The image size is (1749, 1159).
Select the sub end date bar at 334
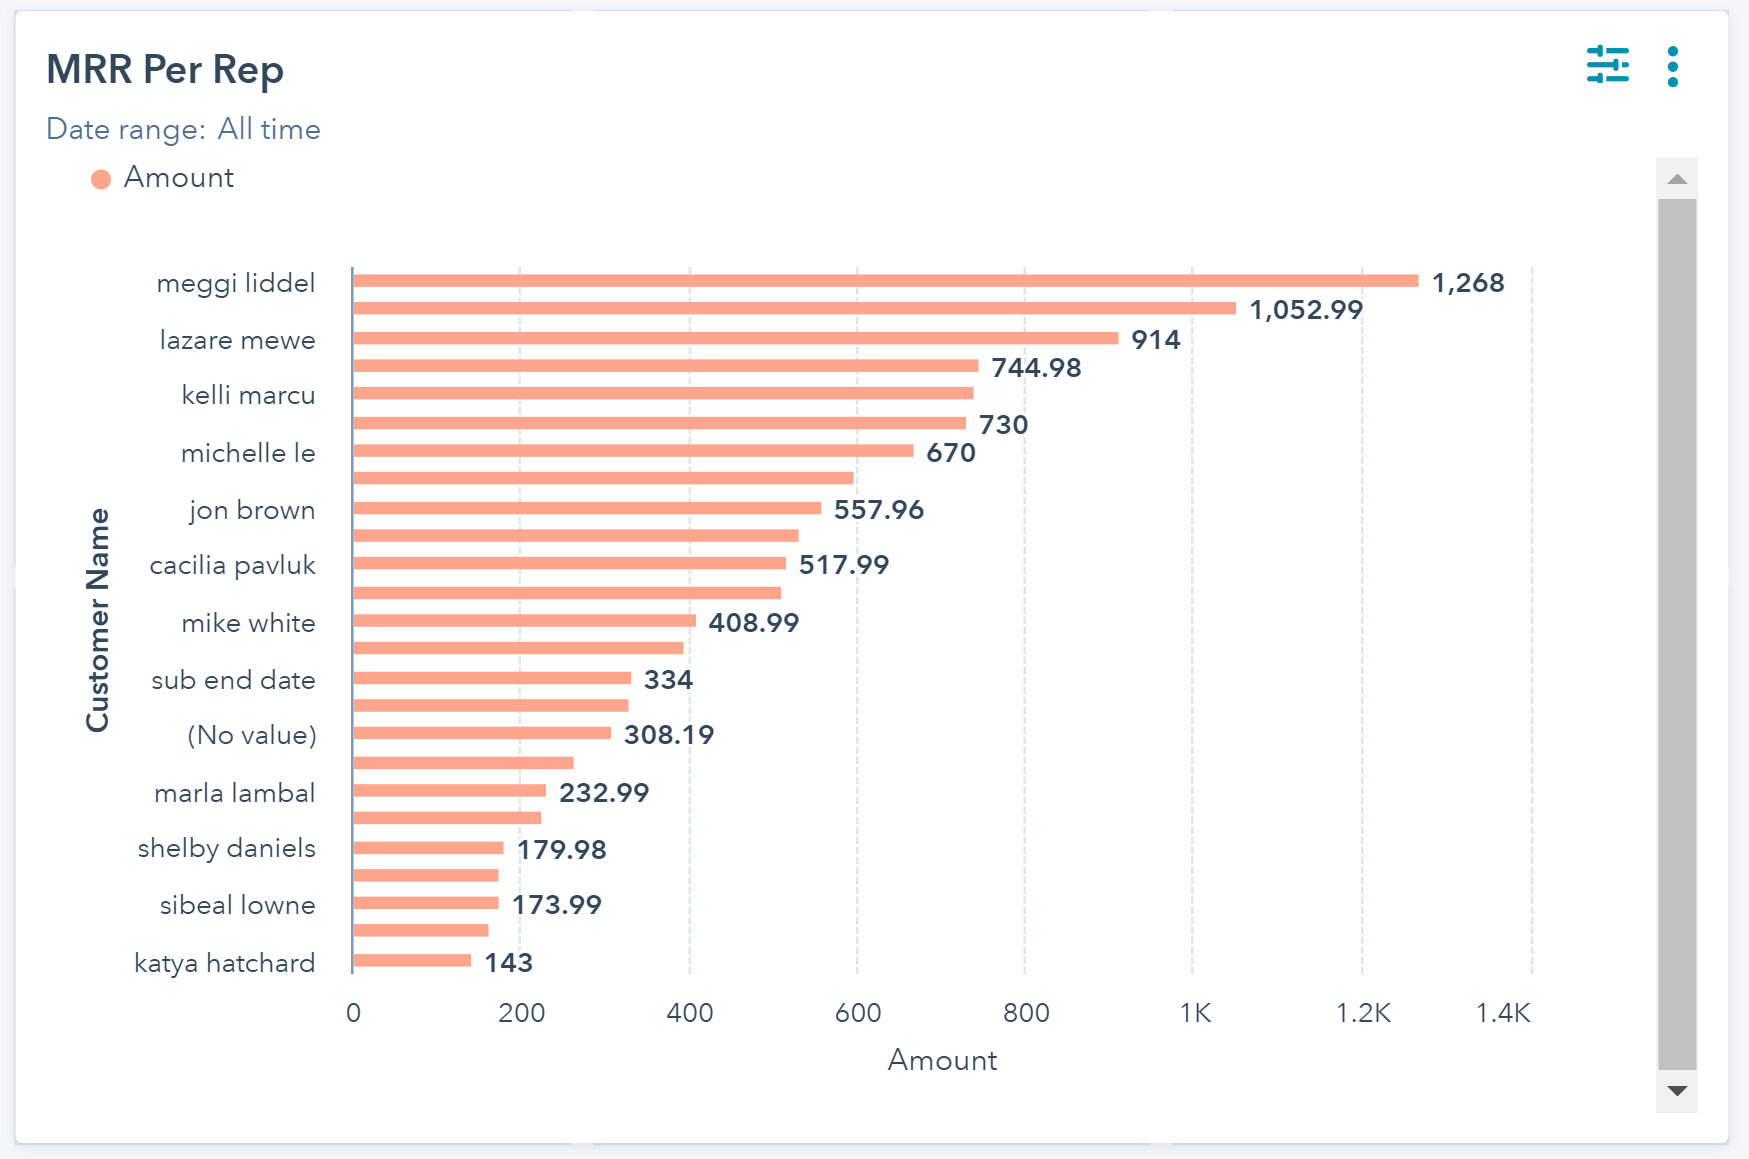(x=491, y=678)
